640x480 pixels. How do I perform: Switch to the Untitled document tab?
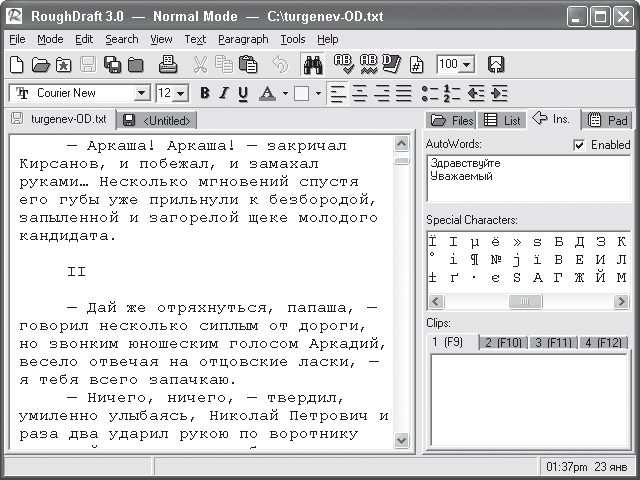(x=157, y=120)
